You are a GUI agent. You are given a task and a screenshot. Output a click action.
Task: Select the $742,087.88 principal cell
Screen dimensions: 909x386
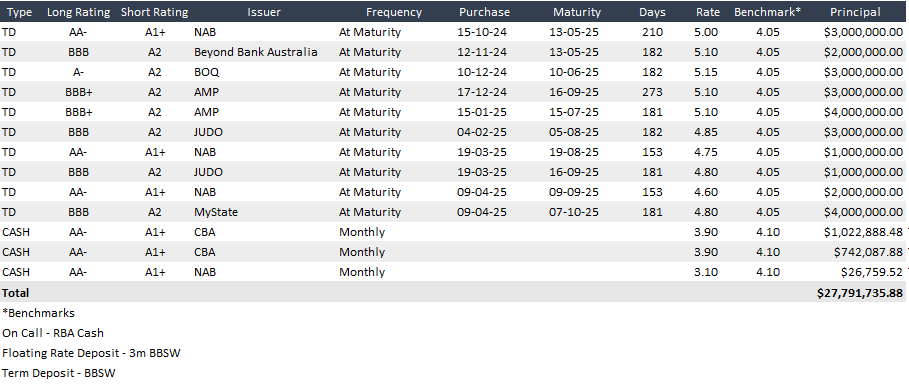(868, 252)
